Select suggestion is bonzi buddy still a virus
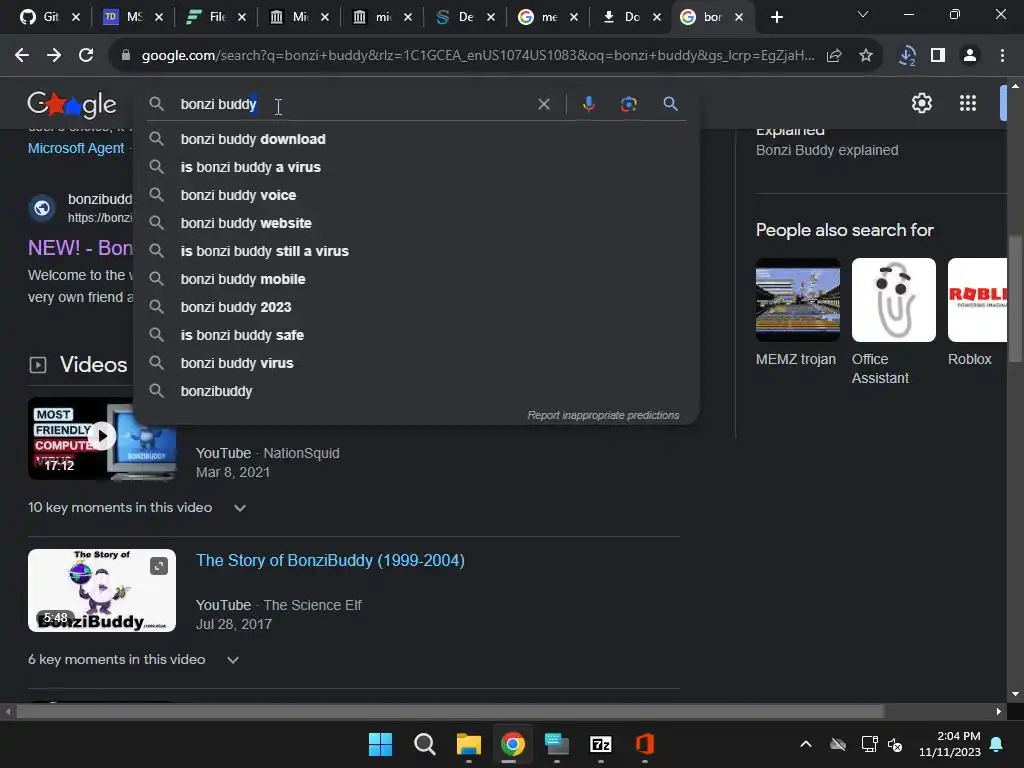This screenshot has height=768, width=1024. 416,251
